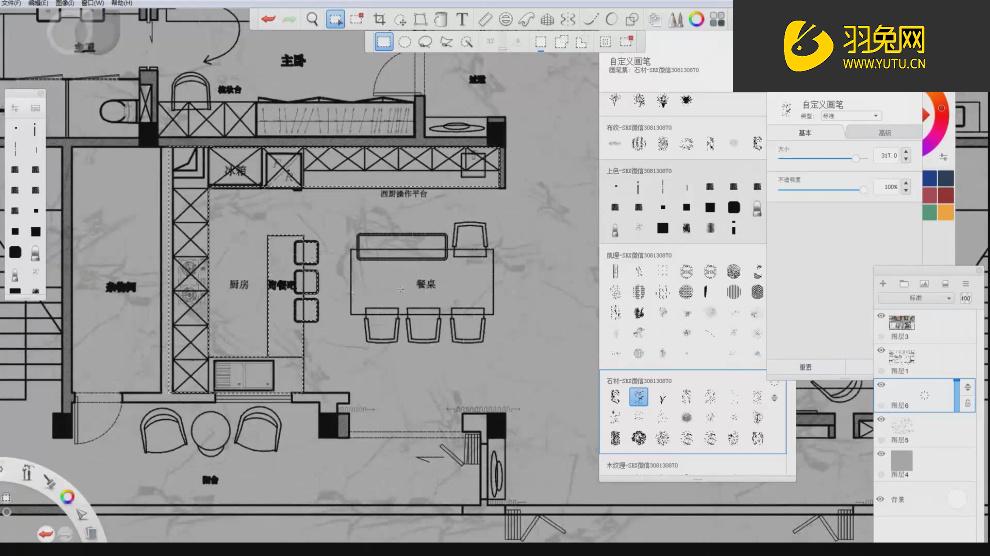This screenshot has height=556, width=990.
Task: Choose Magic Wand selection in sub-toolbar
Action: pyautogui.click(x=467, y=42)
